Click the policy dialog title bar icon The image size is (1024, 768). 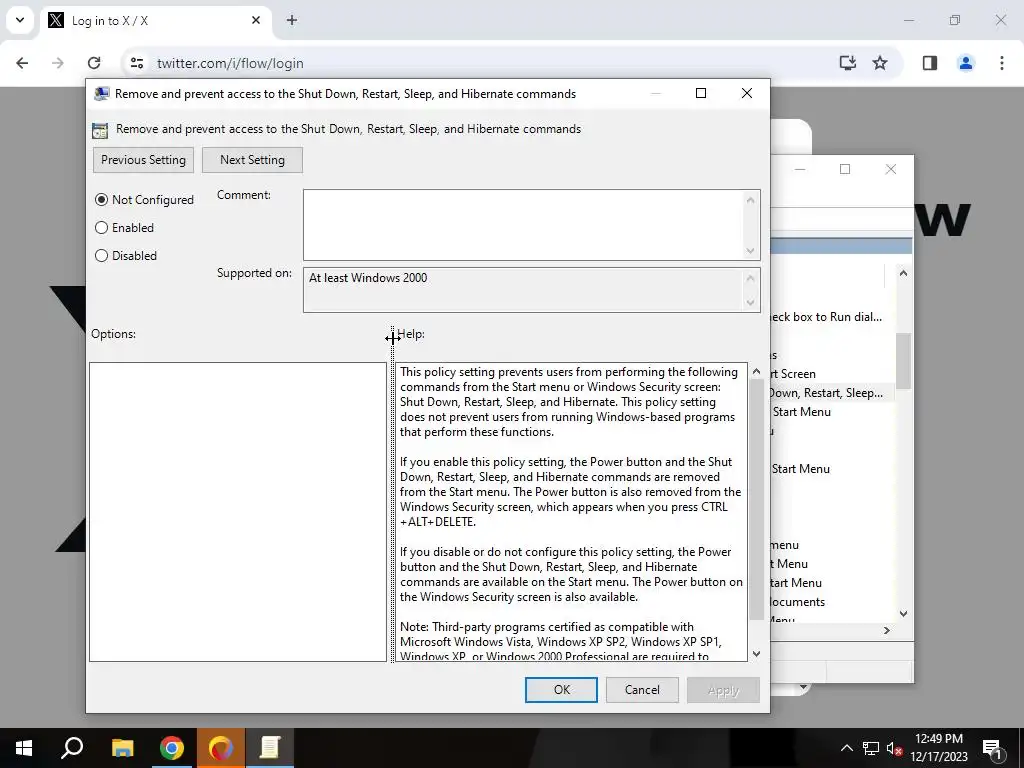point(101,94)
